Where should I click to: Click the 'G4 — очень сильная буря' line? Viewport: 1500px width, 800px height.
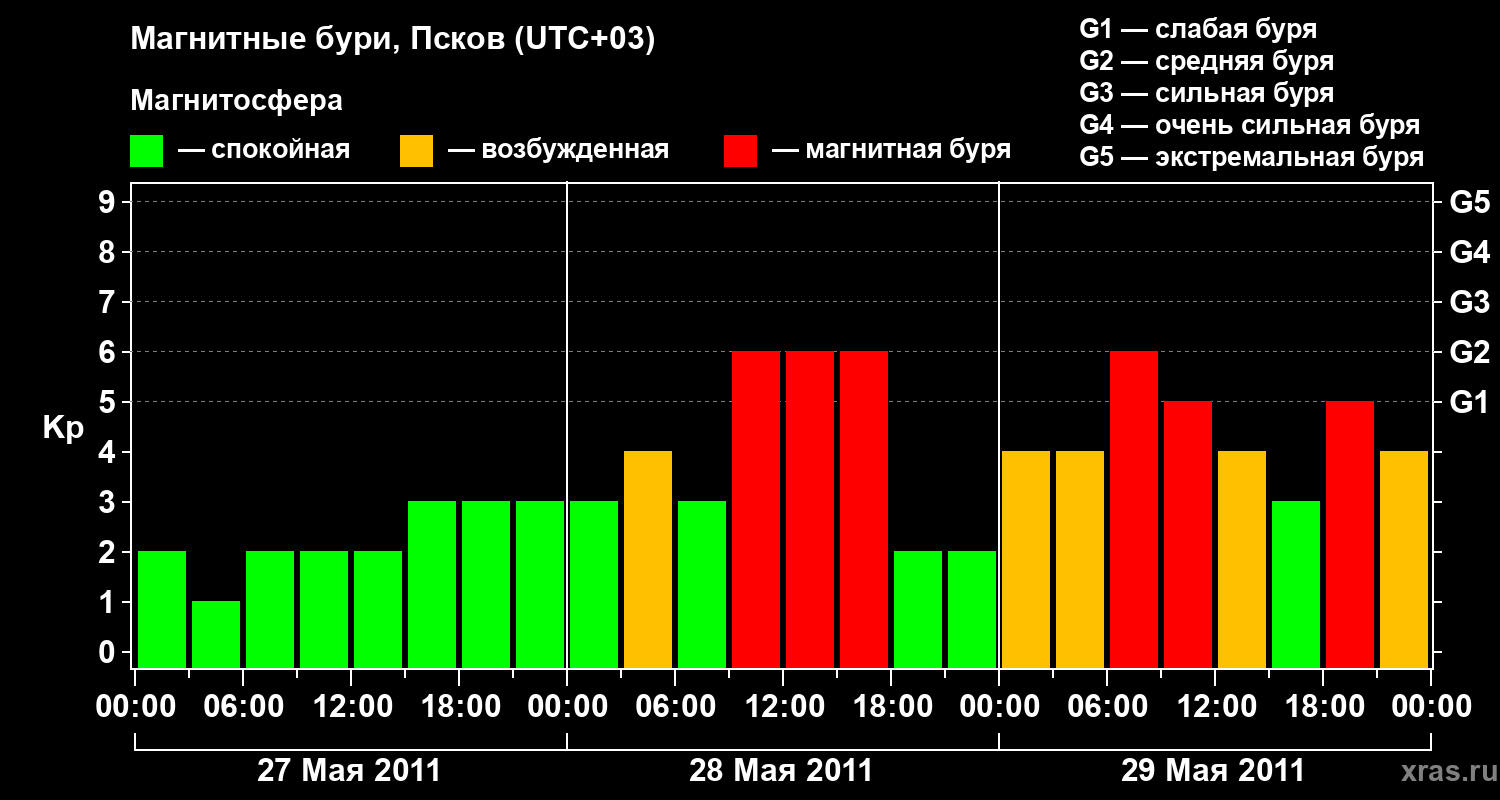click(x=1250, y=125)
